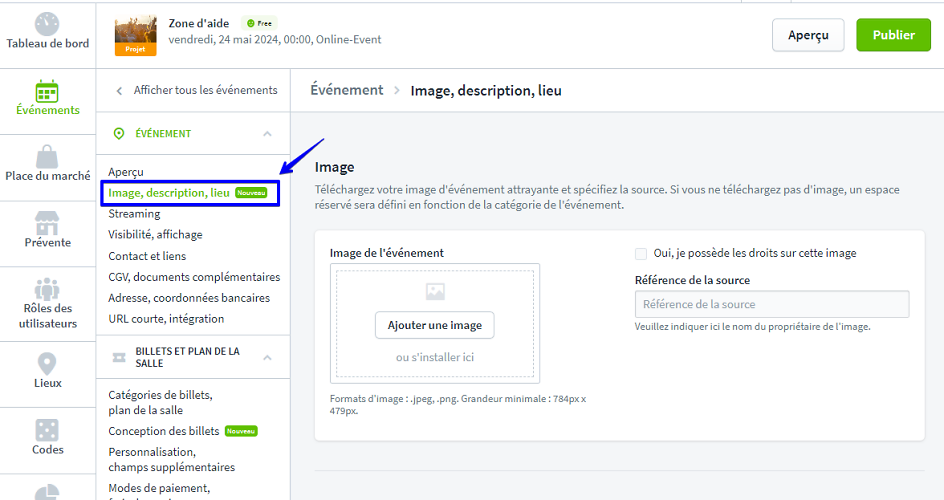Open the Tableau de bord dashboard icon

(x=47, y=24)
